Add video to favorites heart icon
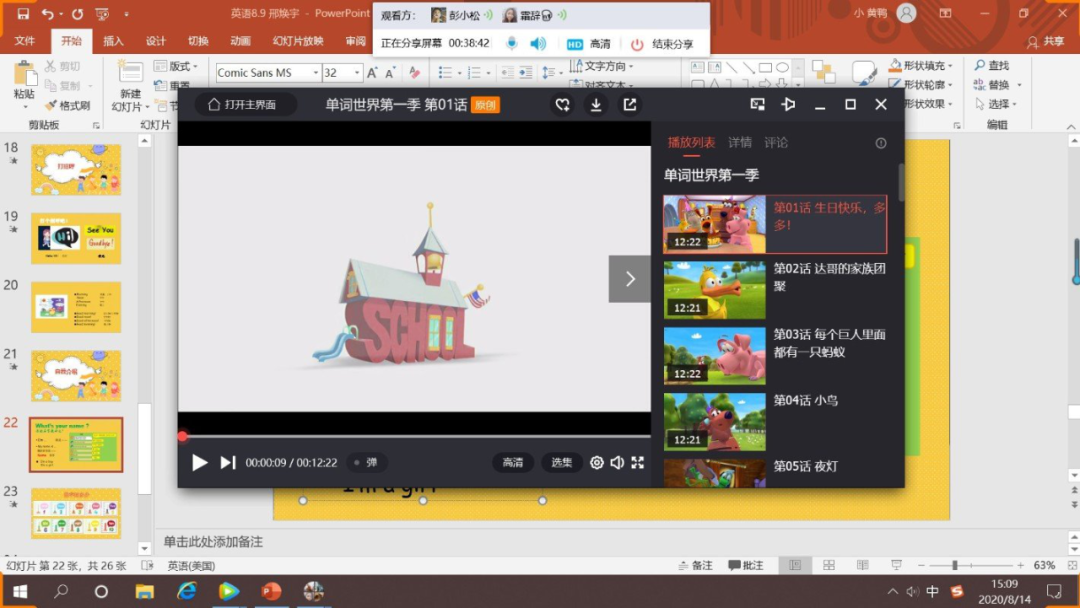Viewport: 1080px width, 608px height. 563,105
